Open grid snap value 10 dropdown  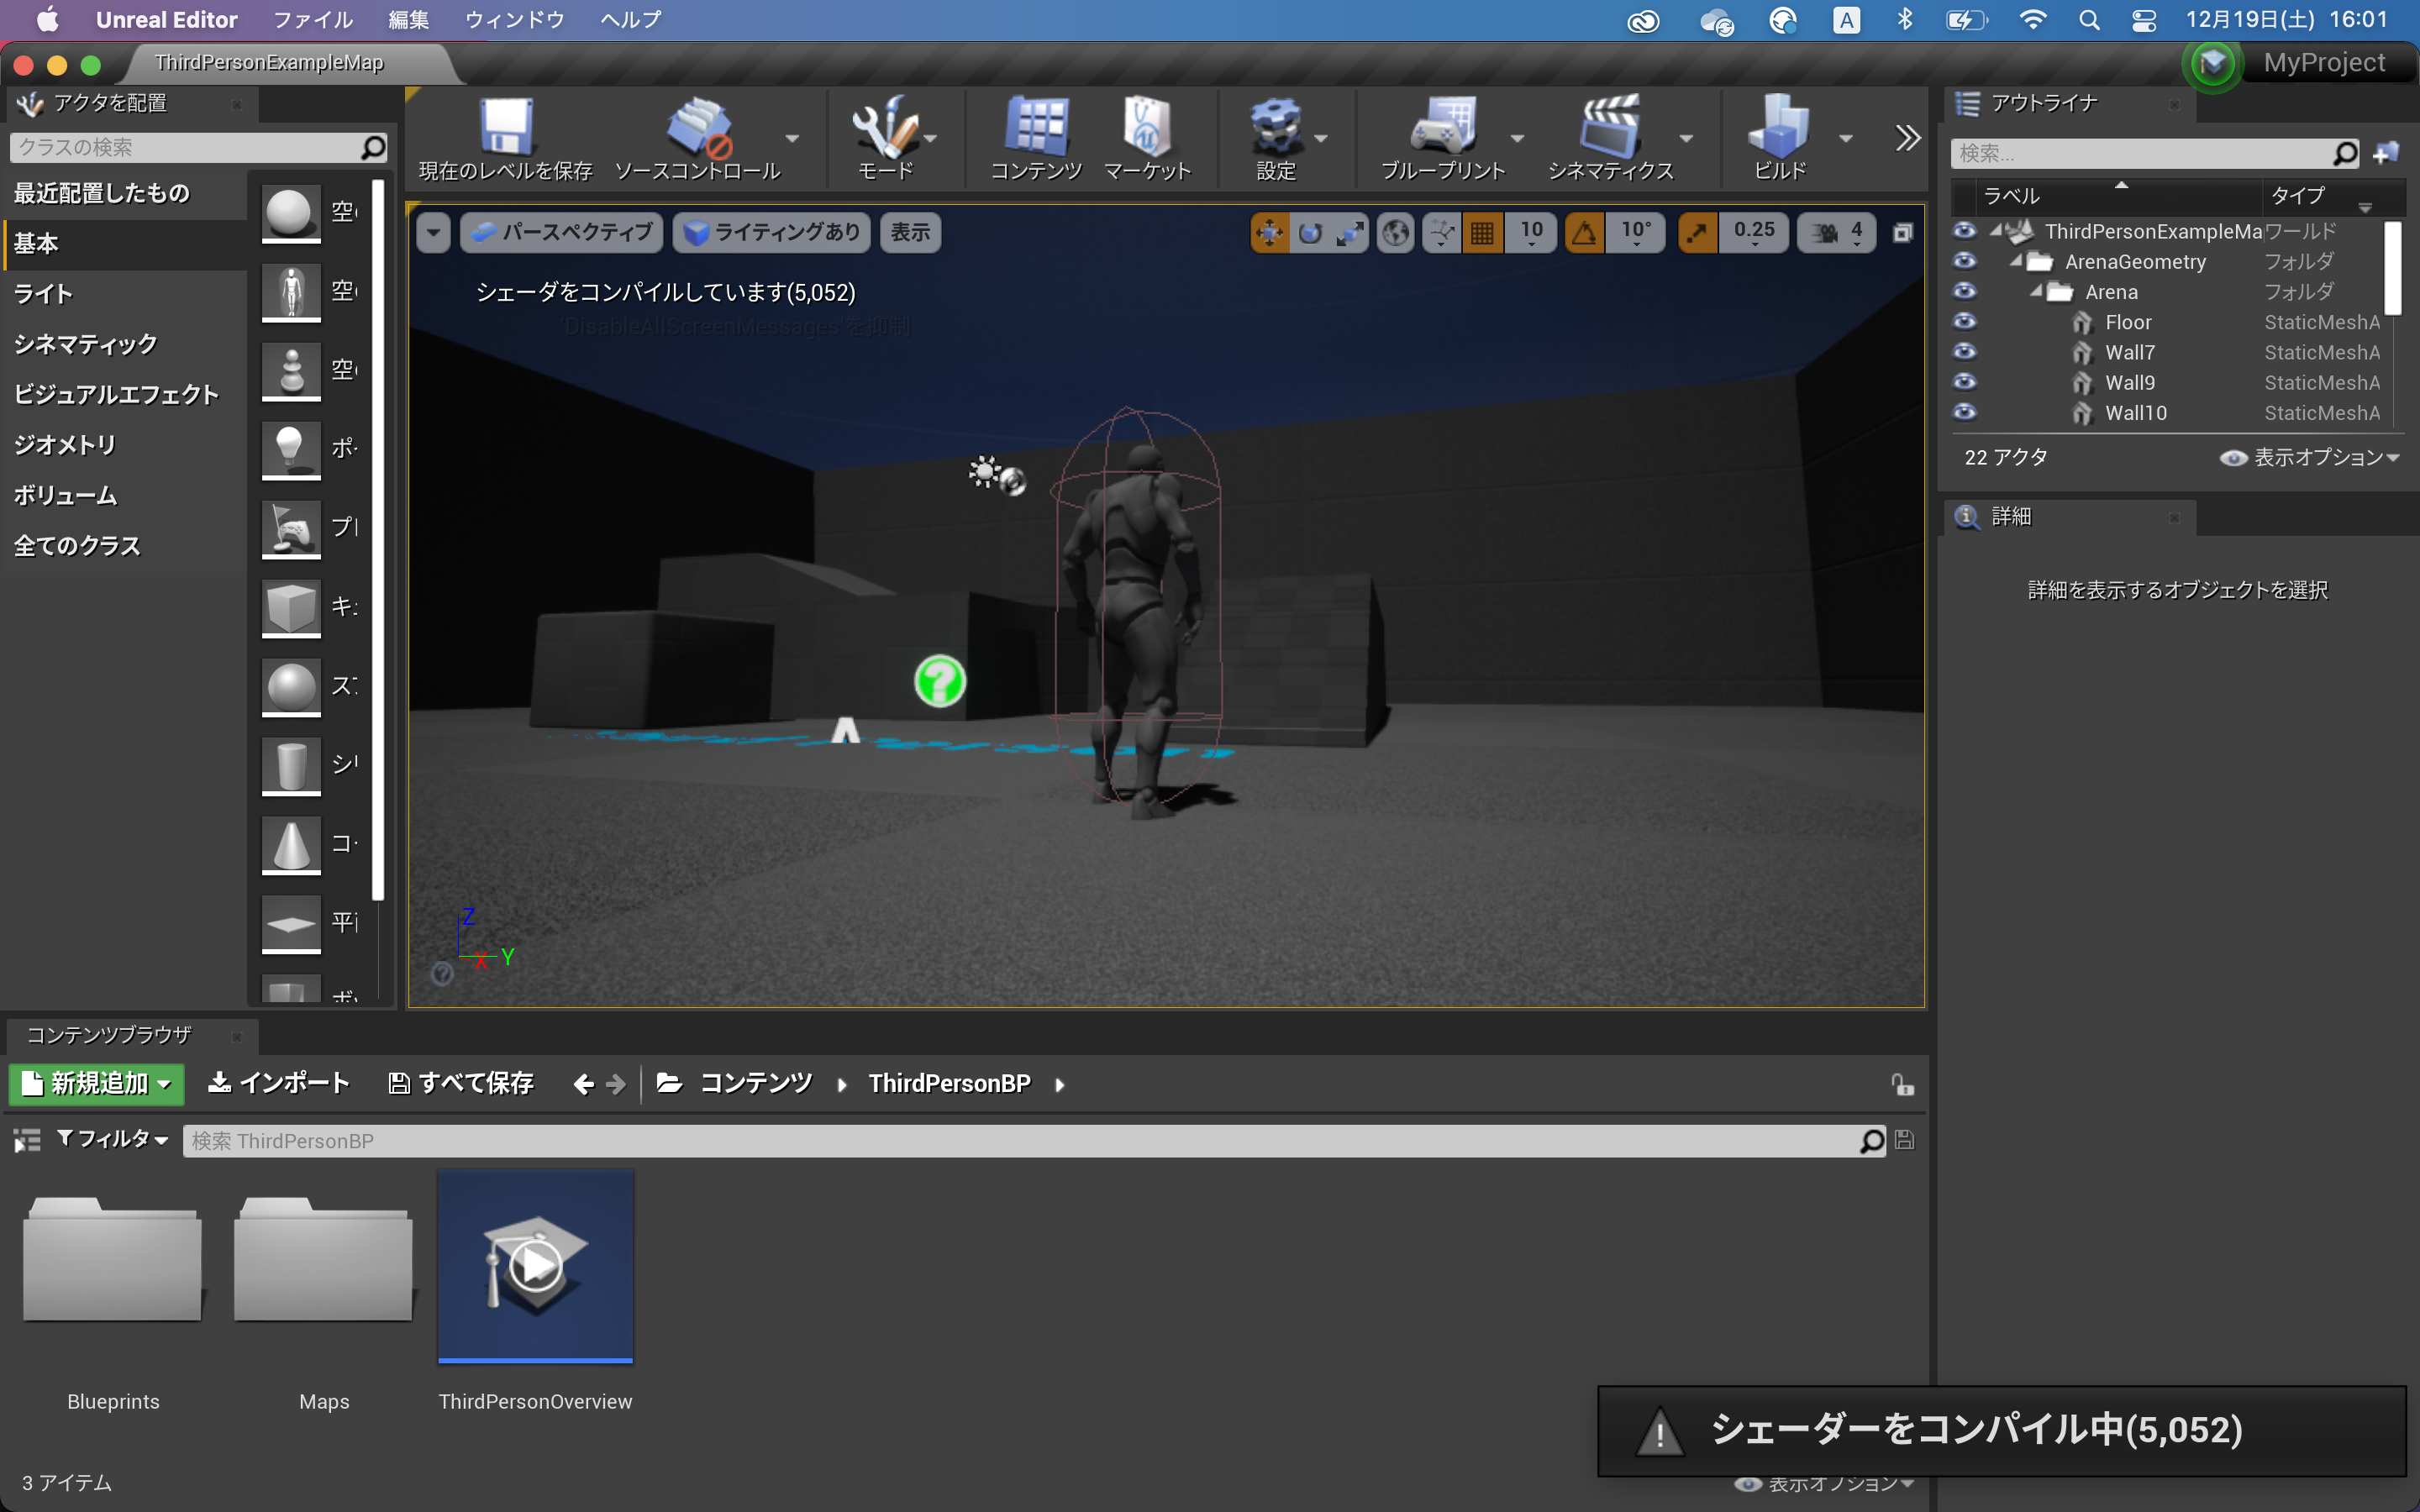[1531, 233]
